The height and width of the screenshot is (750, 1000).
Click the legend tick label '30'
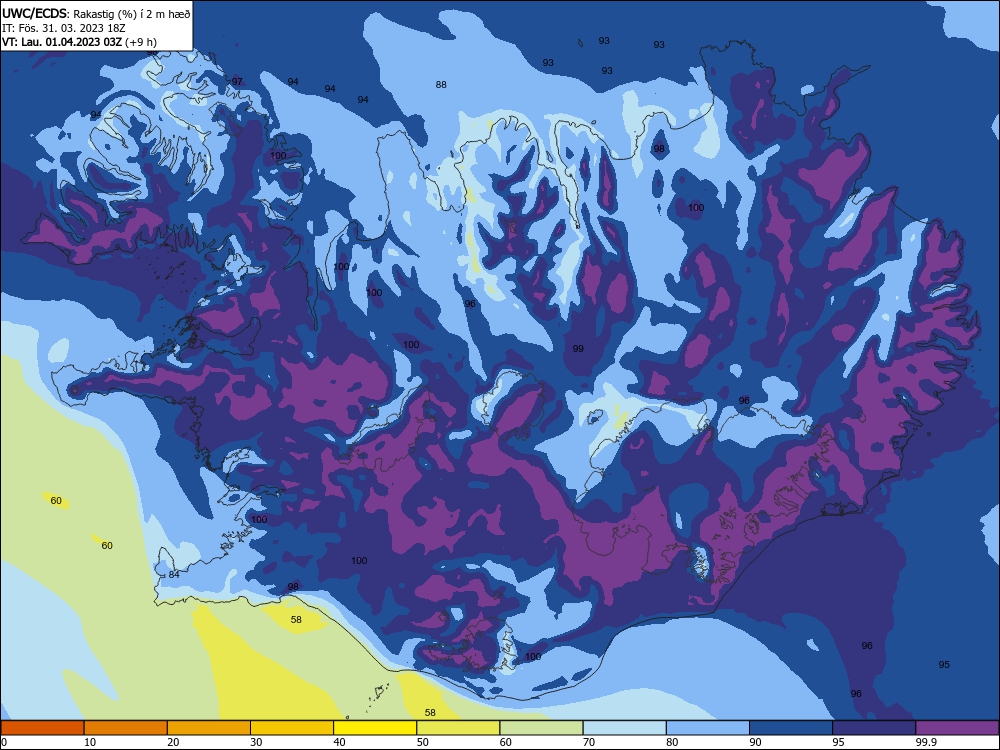point(256,742)
